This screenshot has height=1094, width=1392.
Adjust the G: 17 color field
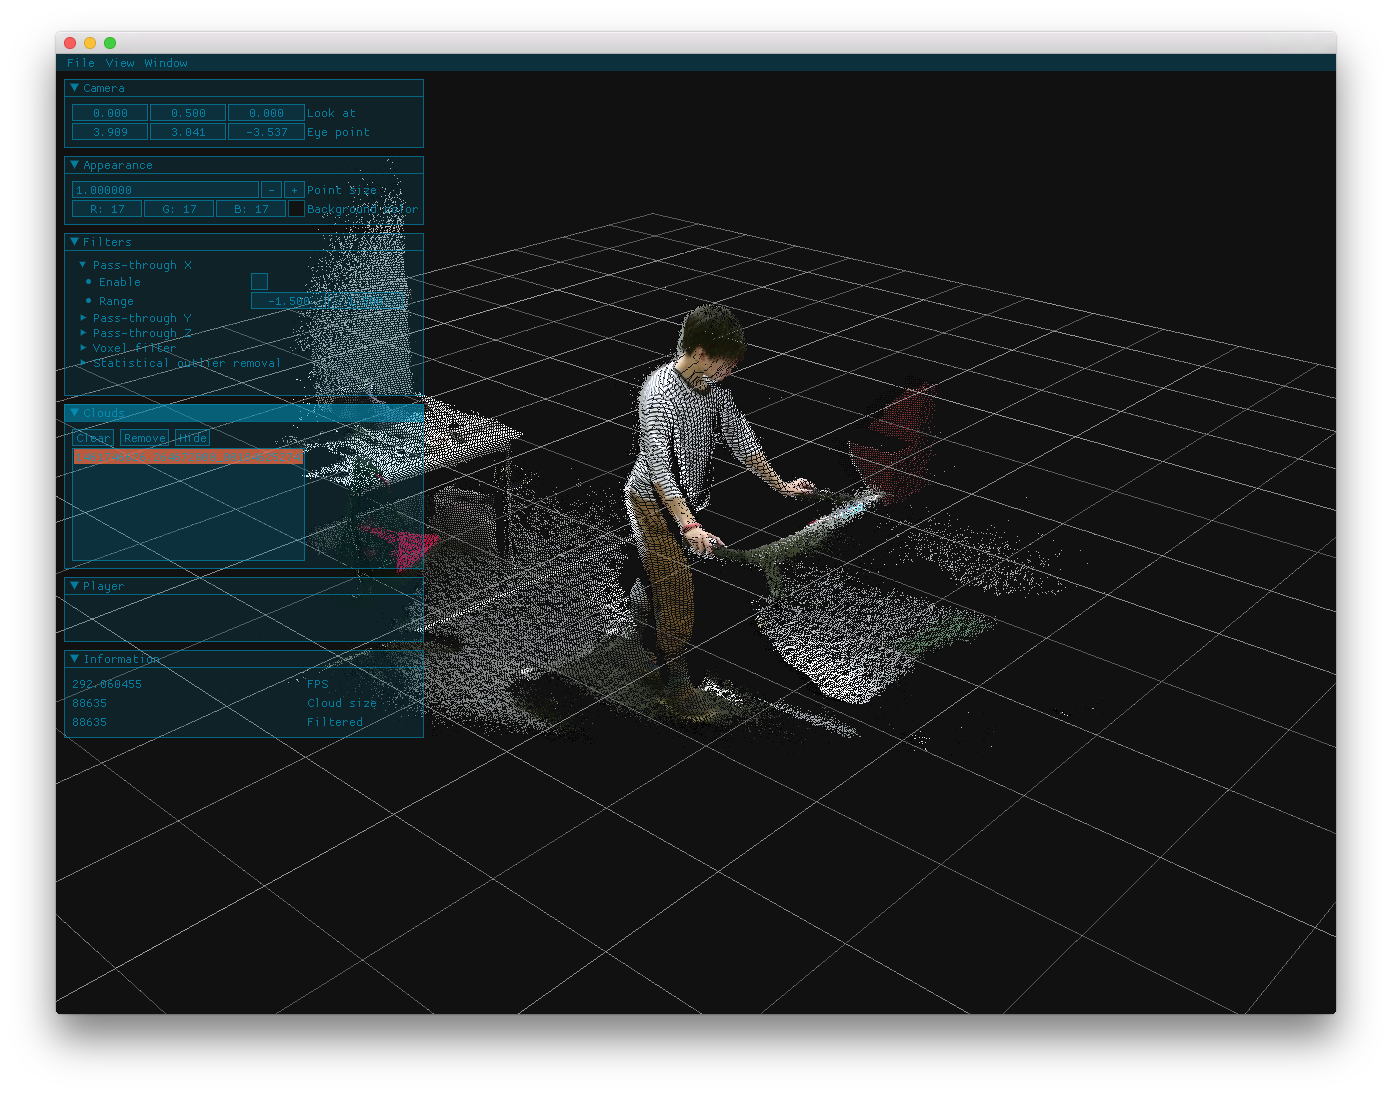pos(179,209)
